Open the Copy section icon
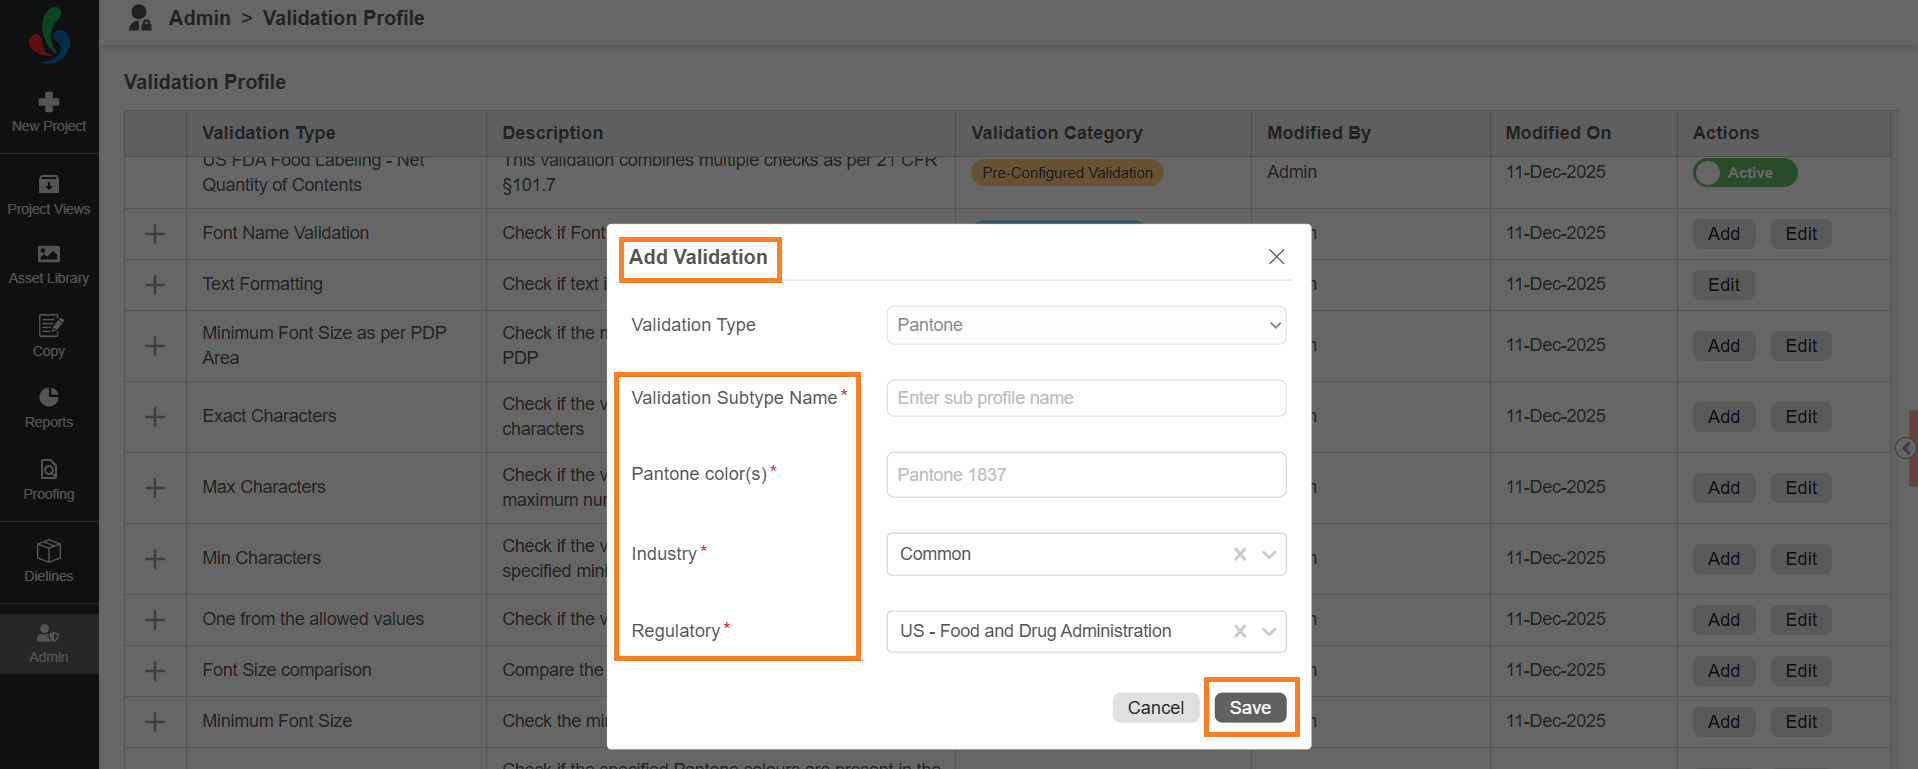1918x769 pixels. point(49,327)
